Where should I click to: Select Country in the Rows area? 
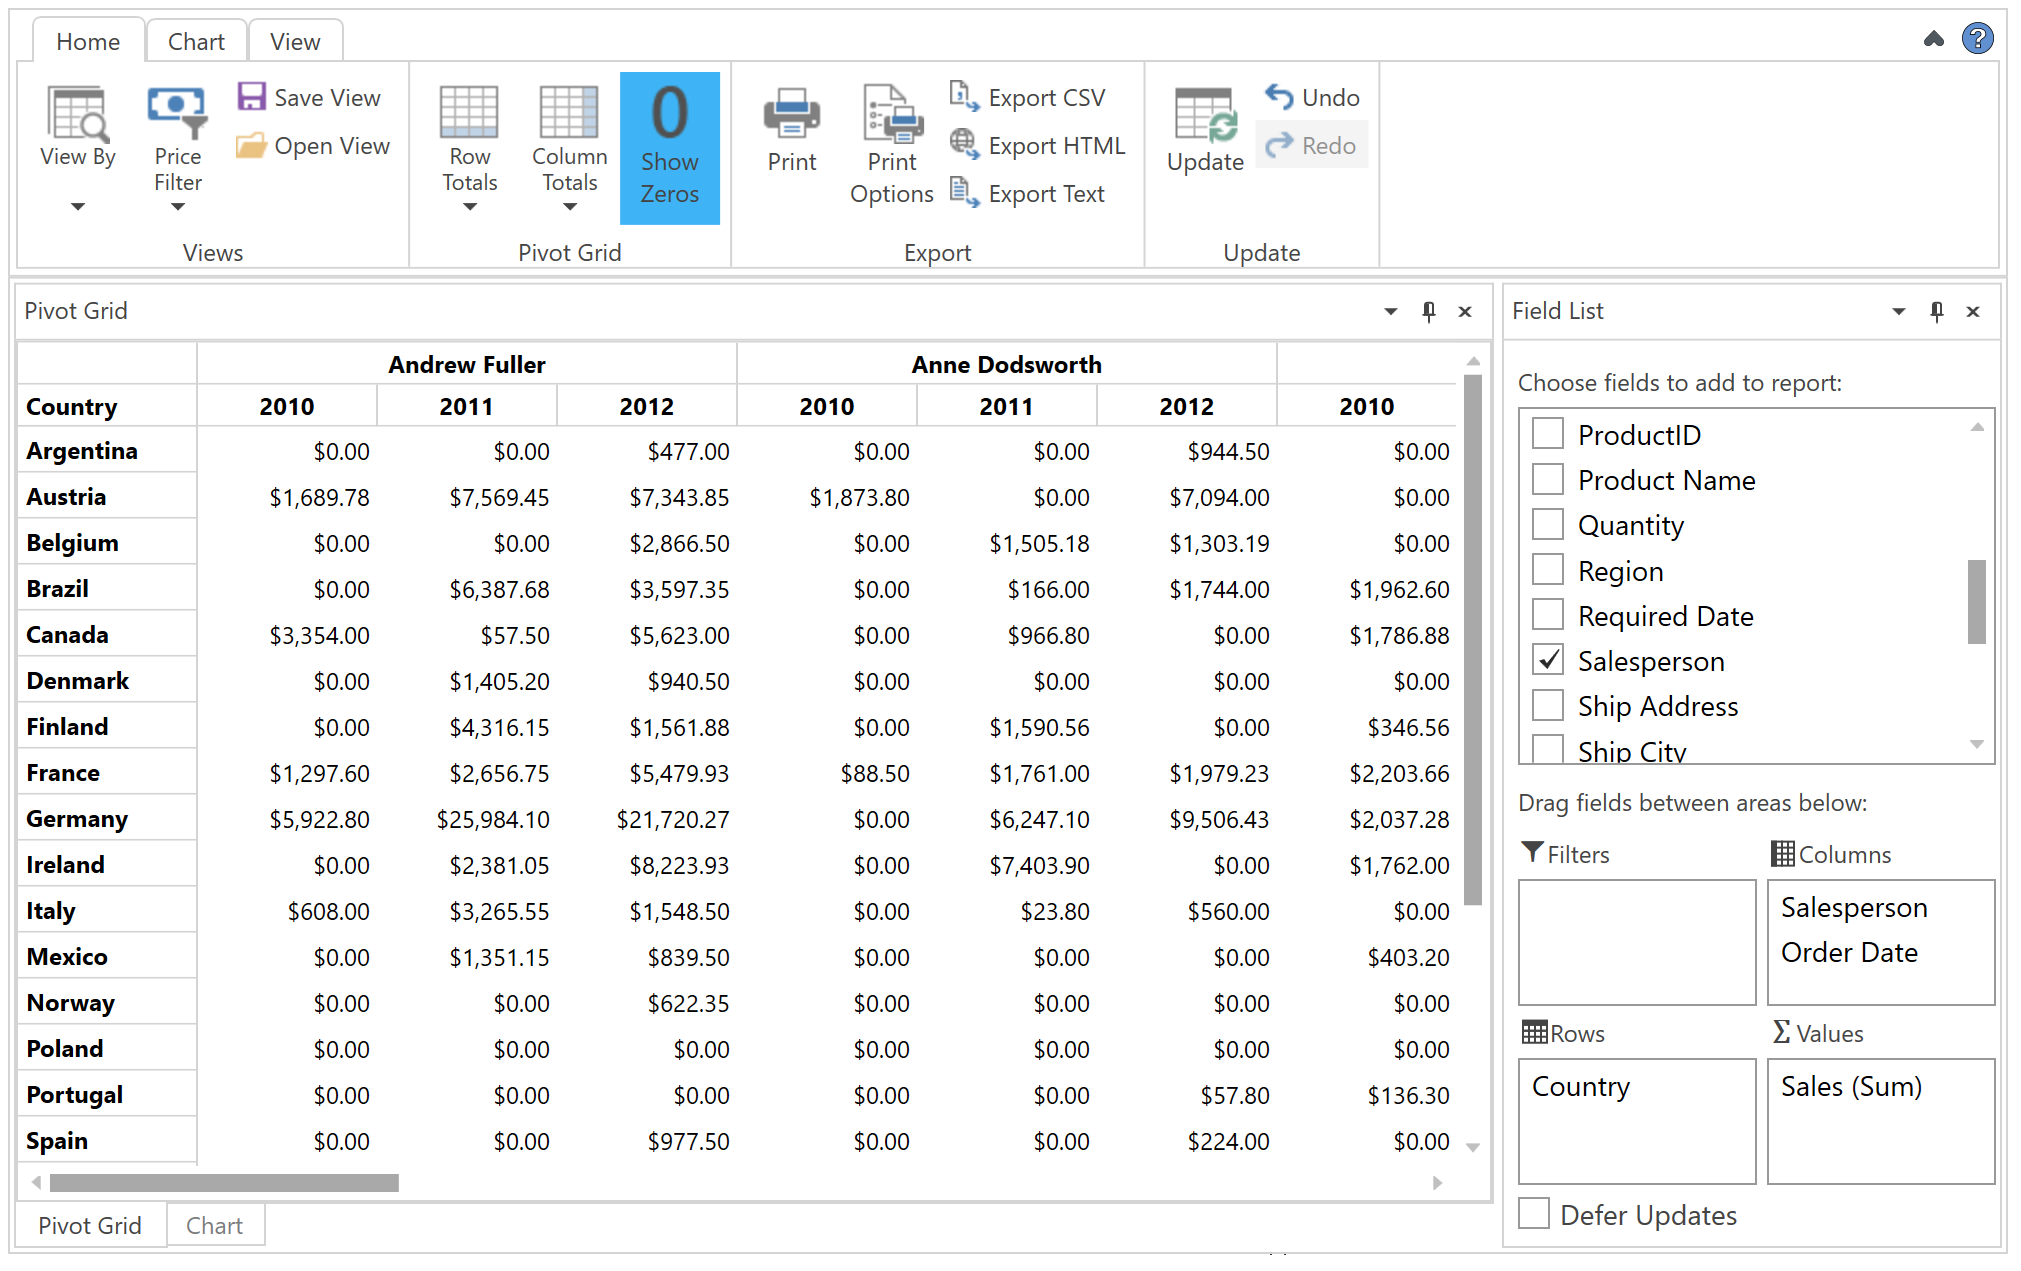tap(1580, 1086)
